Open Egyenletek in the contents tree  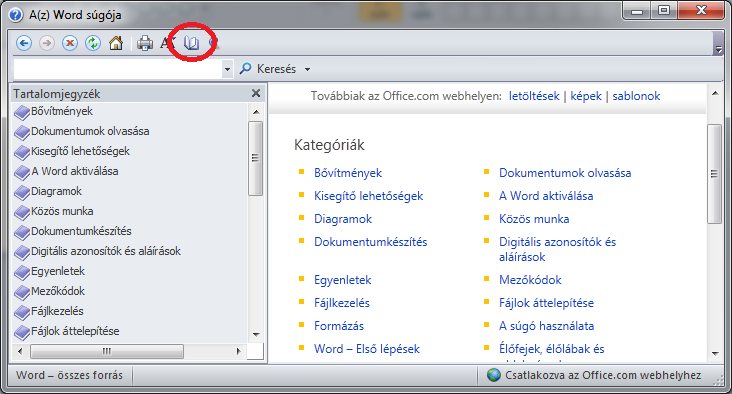coord(58,271)
